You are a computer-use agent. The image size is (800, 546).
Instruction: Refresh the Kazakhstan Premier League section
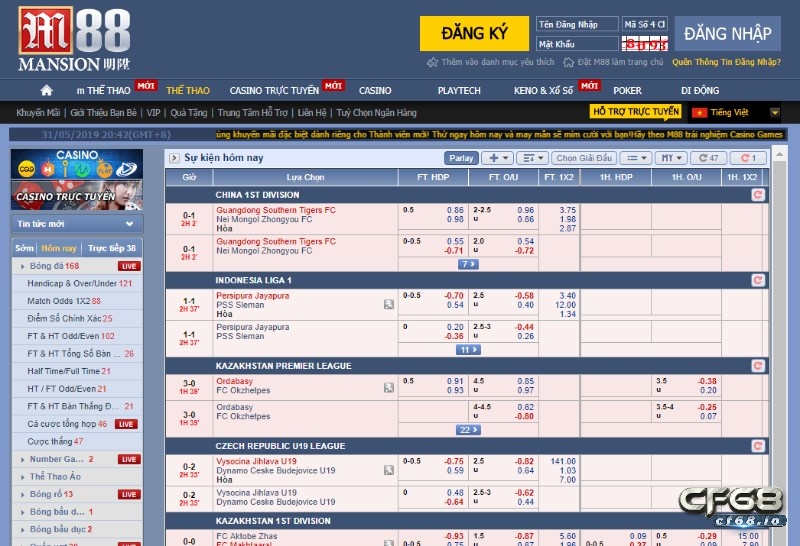[x=758, y=366]
